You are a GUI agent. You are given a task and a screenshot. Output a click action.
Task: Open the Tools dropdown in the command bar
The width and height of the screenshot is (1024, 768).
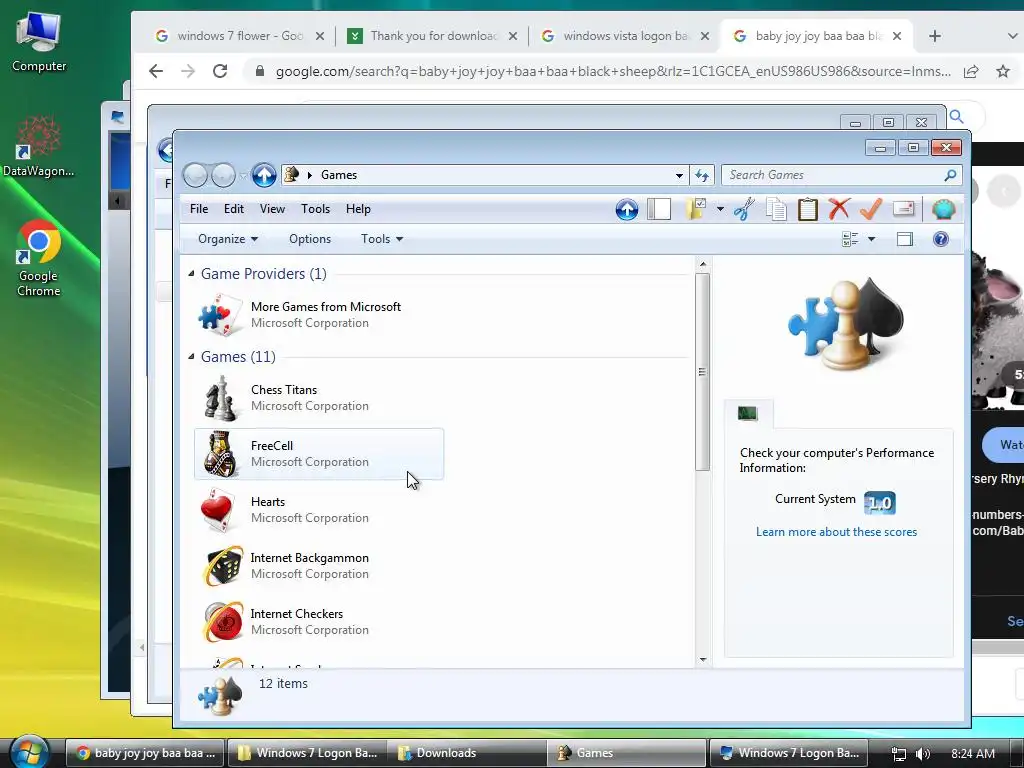pyautogui.click(x=382, y=239)
